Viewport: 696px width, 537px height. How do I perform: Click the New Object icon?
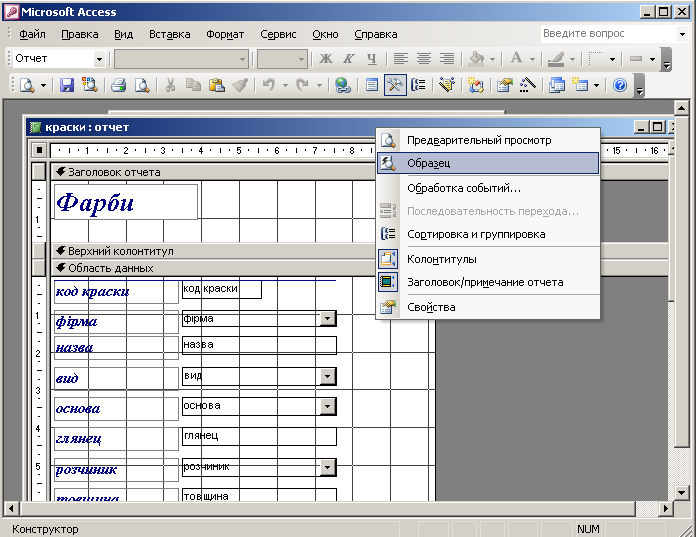pyautogui.click(x=580, y=85)
